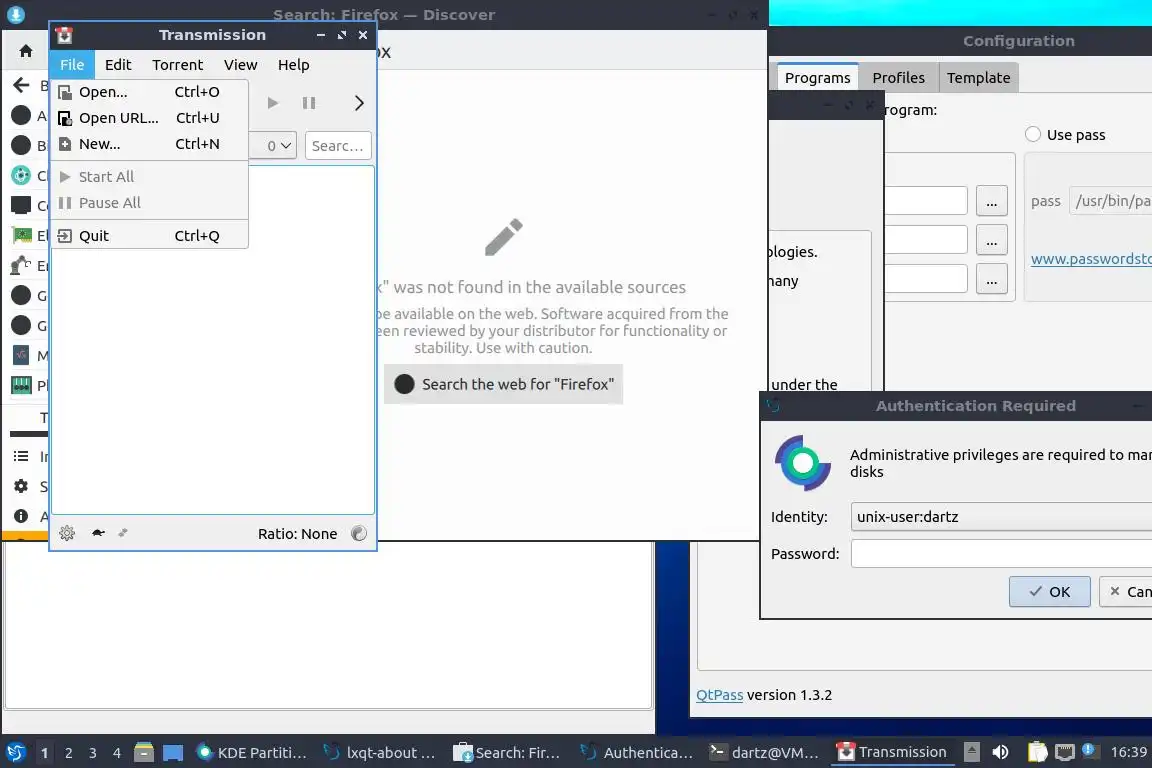This screenshot has height=768, width=1152.
Task: Open the file manager launcher in the taskbar
Action: click(x=144, y=752)
